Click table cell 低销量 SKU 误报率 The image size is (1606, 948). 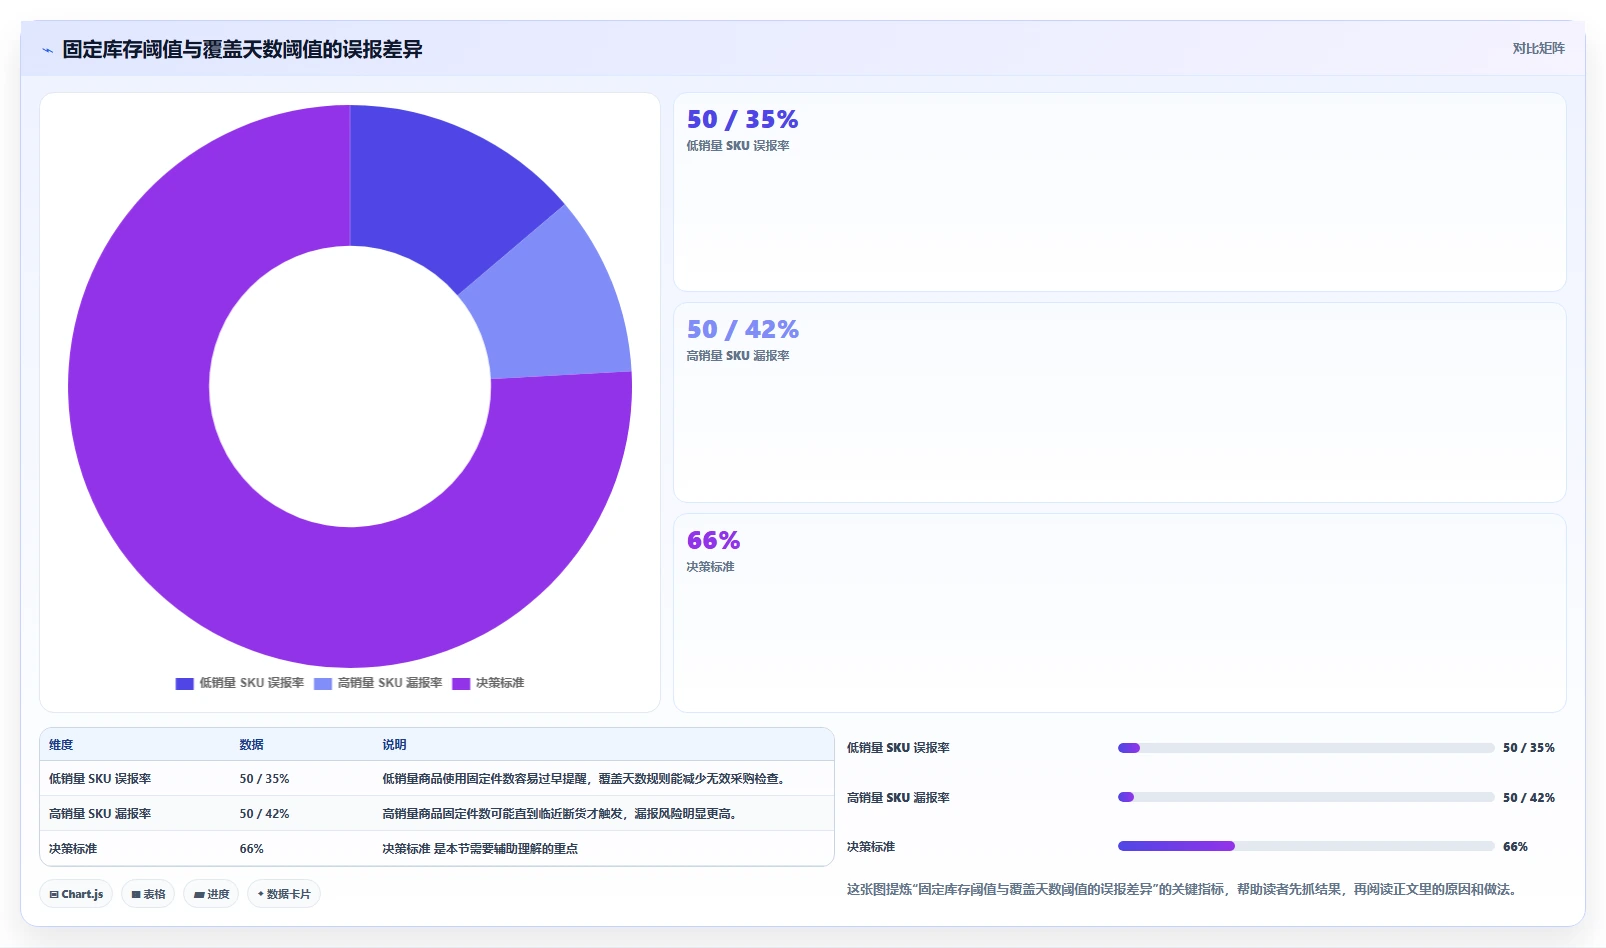[x=100, y=779]
